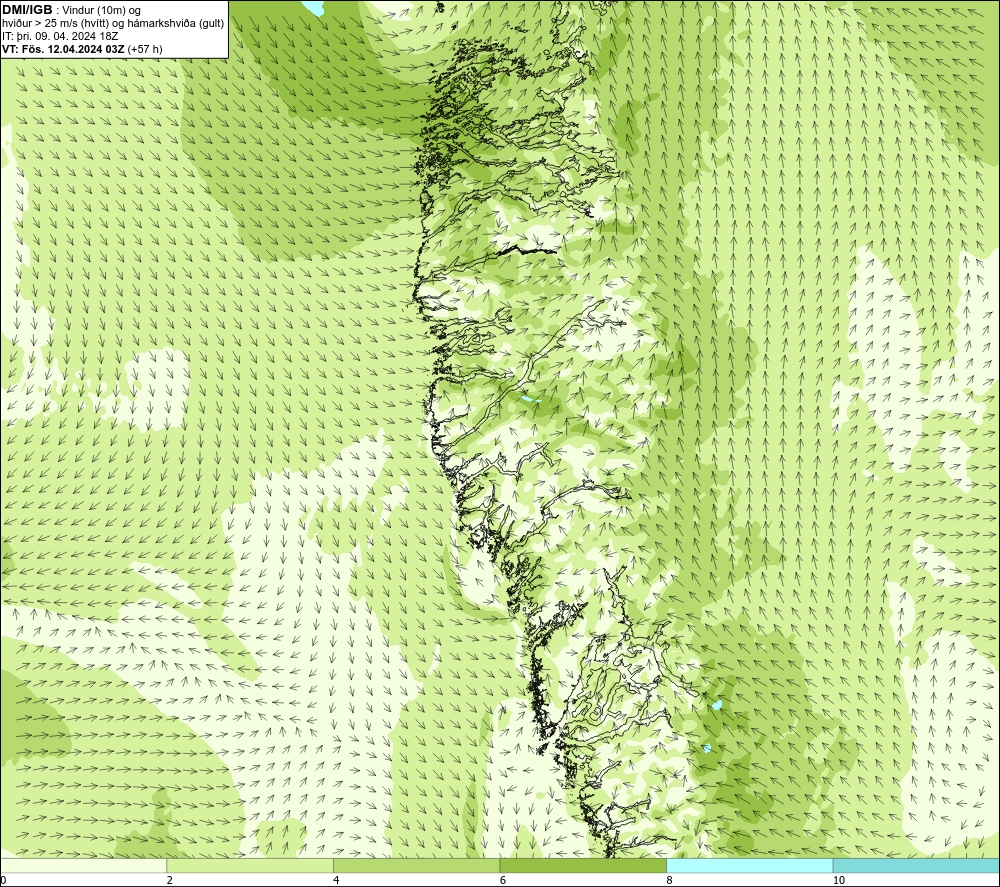1000x887 pixels.
Task: Click the 6–8 m/s dark green legend swatch
Action: 583,866
